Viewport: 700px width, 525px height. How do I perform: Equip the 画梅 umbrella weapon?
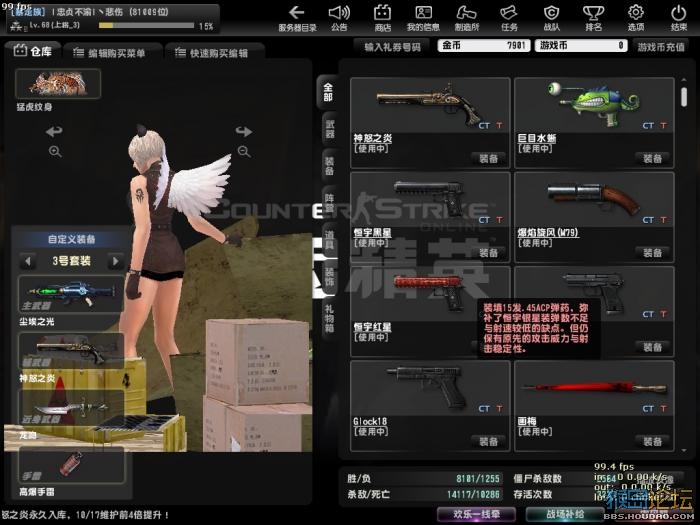(x=652, y=442)
